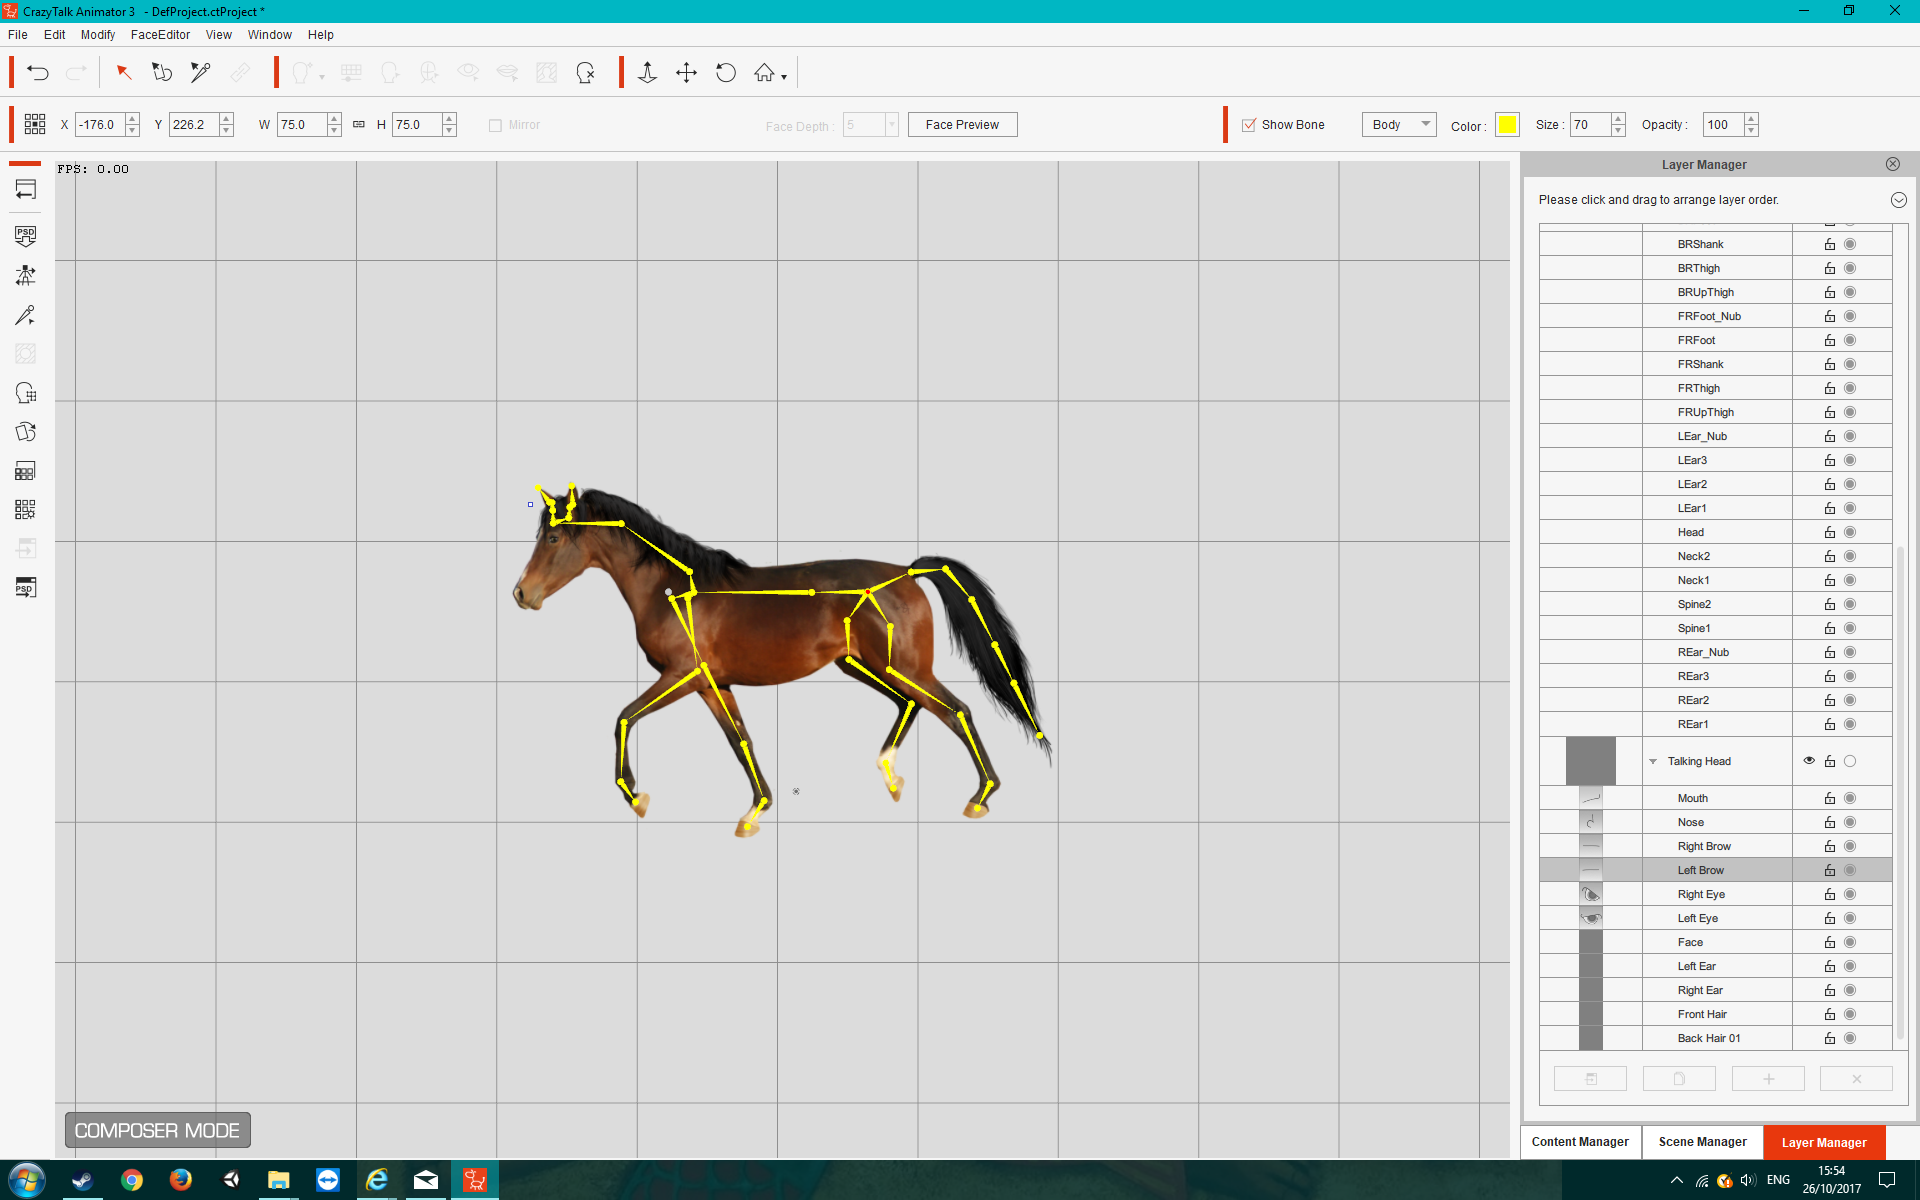Select the red arrow selection tool
1920x1200 pixels.
click(123, 72)
